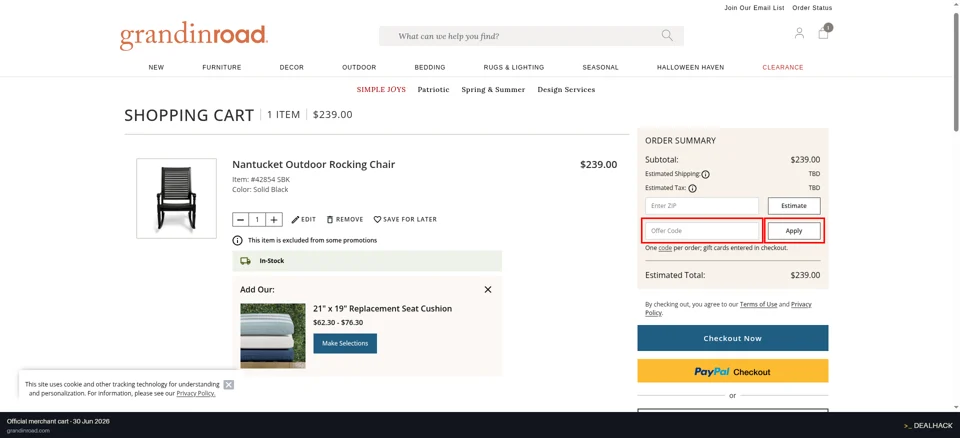
Task: Dismiss the cookie notice banner
Action: click(228, 385)
